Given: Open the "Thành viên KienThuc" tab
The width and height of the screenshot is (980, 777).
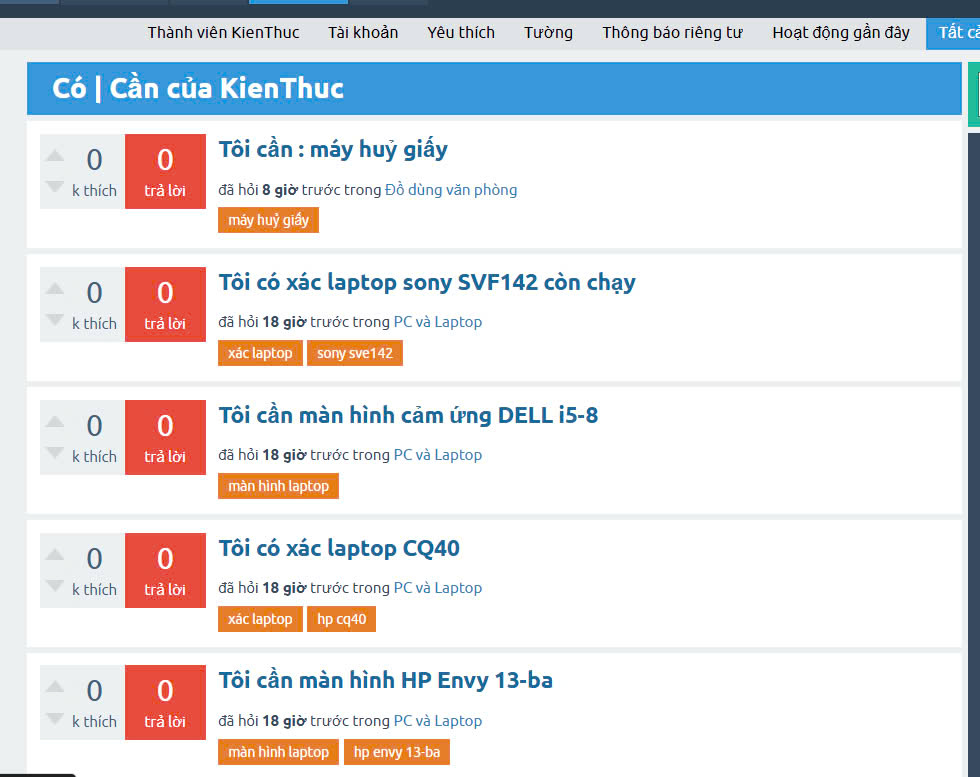Looking at the screenshot, I should pos(223,33).
